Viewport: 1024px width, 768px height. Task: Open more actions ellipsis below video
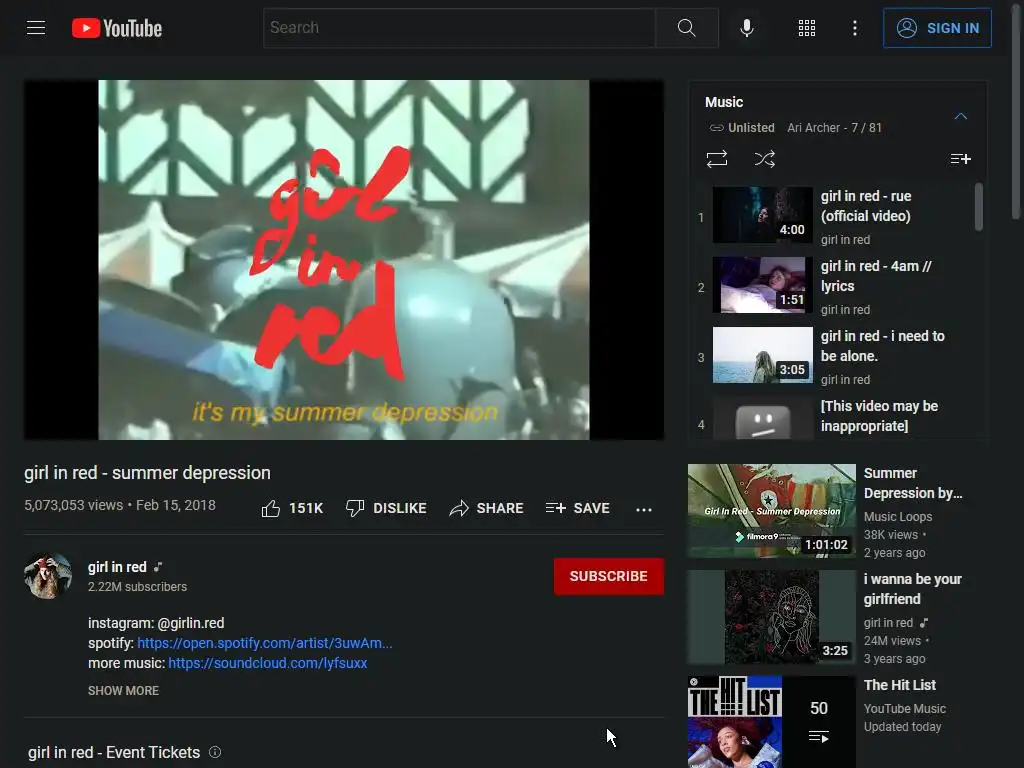(x=643, y=509)
